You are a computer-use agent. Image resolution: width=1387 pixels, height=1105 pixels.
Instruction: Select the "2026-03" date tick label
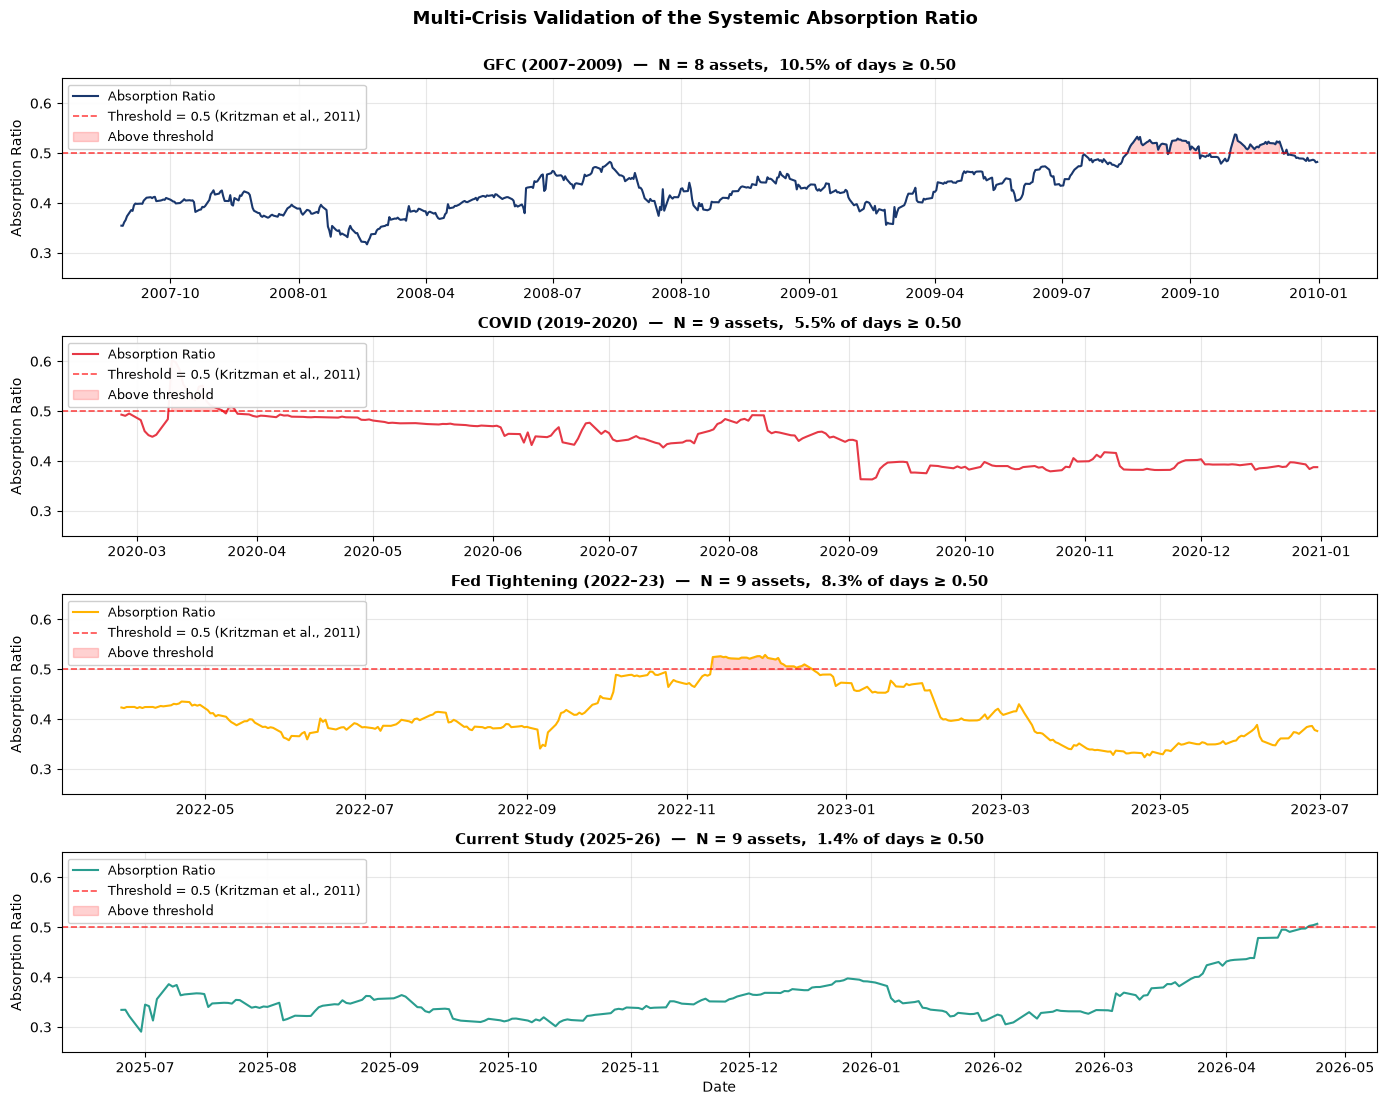[x=1104, y=1066]
